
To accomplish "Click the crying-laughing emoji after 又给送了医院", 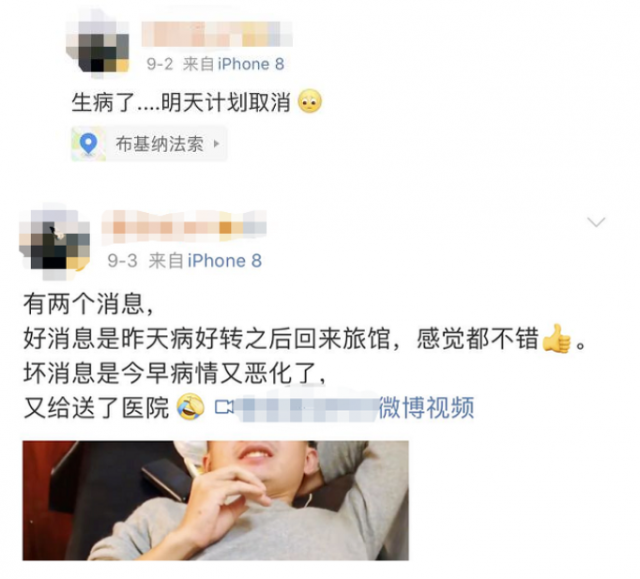I will click(191, 407).
